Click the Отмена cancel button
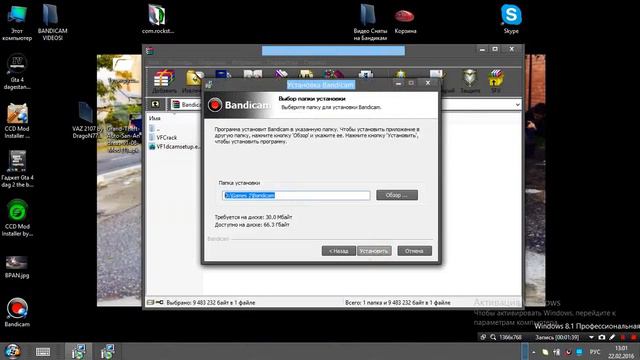640x360 pixels. tap(414, 251)
